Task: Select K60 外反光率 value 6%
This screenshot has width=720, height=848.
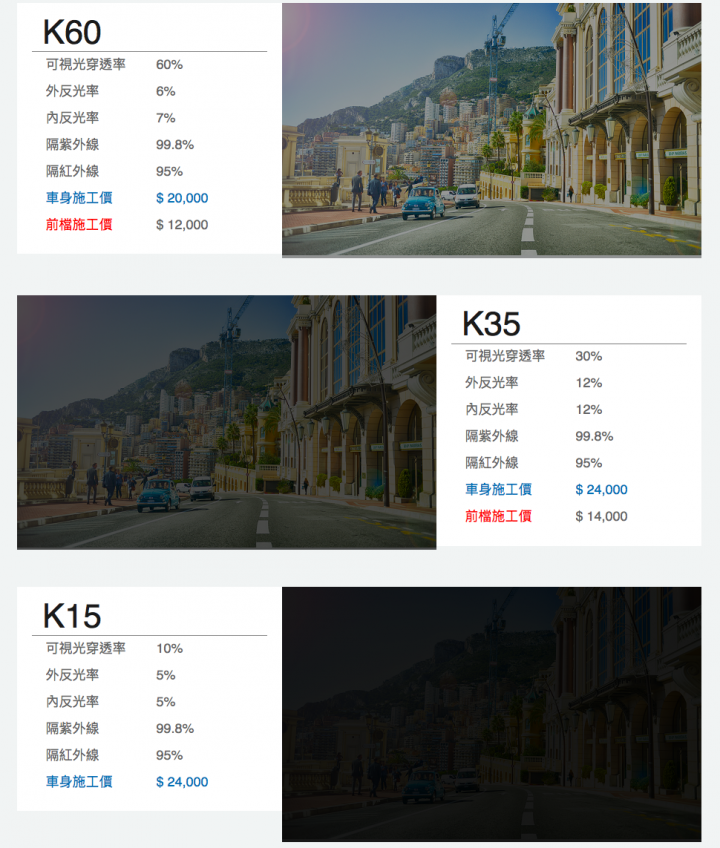Action: (166, 91)
